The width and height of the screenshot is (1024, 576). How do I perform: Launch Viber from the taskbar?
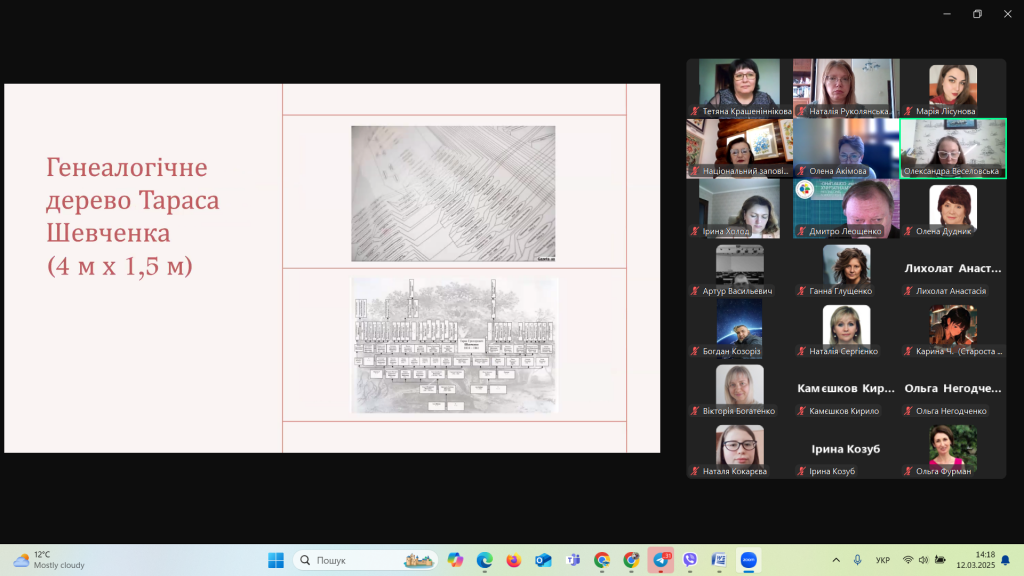pos(690,560)
